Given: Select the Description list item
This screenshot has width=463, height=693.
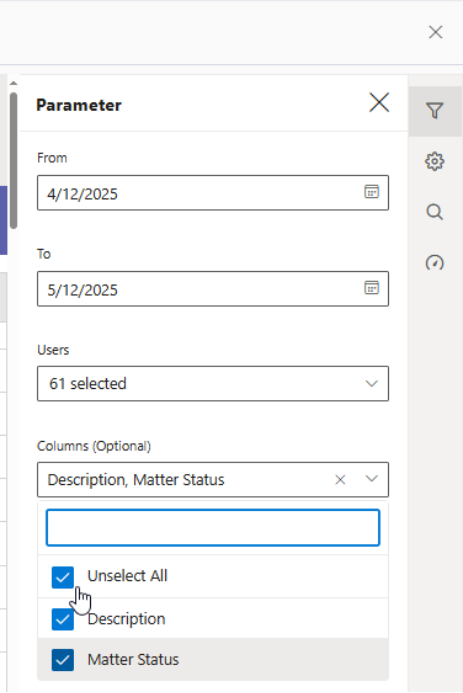Looking at the screenshot, I should [213, 618].
